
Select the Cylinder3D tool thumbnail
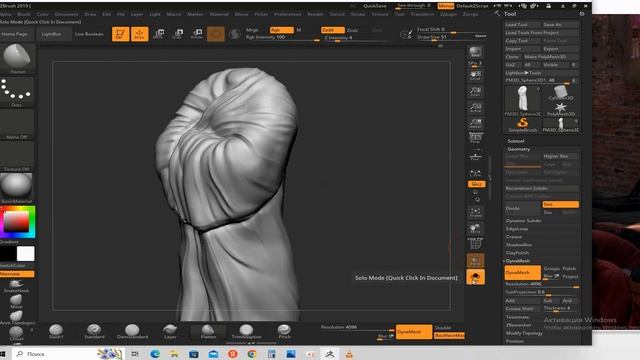pos(561,93)
